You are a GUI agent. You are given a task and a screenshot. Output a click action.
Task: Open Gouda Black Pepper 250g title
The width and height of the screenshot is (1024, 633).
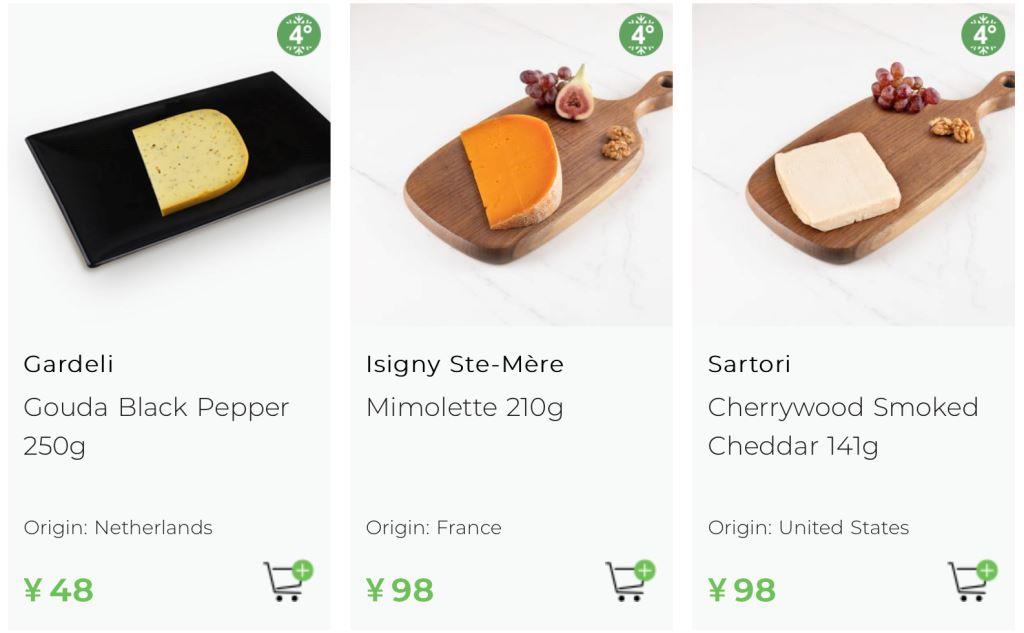pyautogui.click(x=156, y=427)
